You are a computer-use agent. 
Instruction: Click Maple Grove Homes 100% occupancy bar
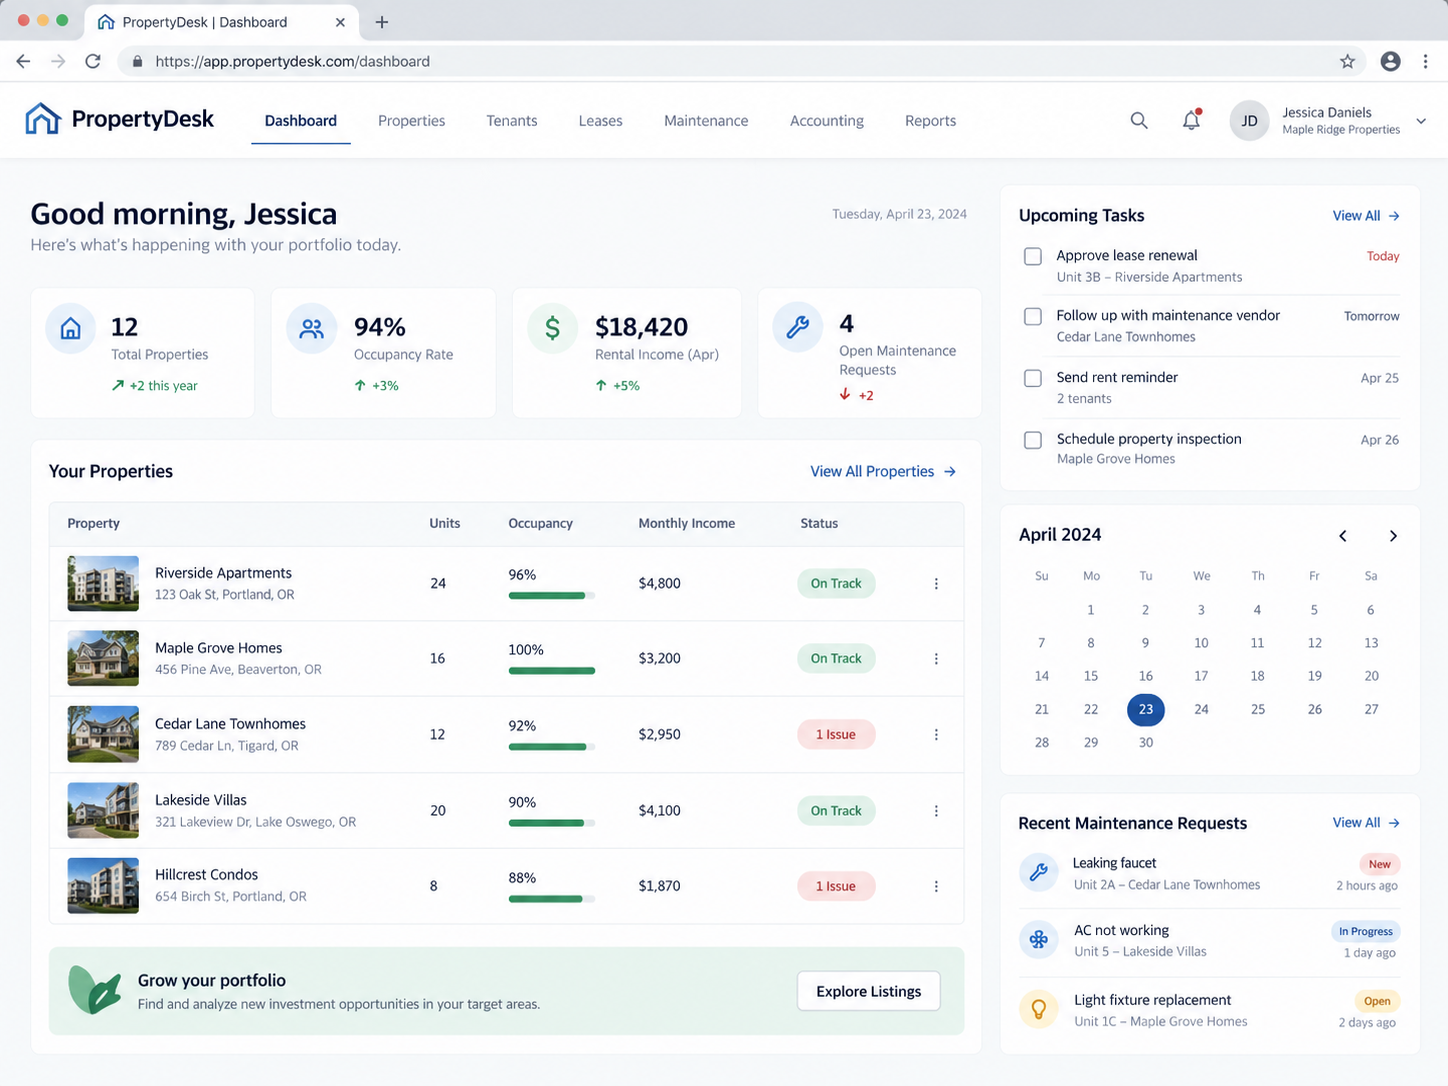552,671
